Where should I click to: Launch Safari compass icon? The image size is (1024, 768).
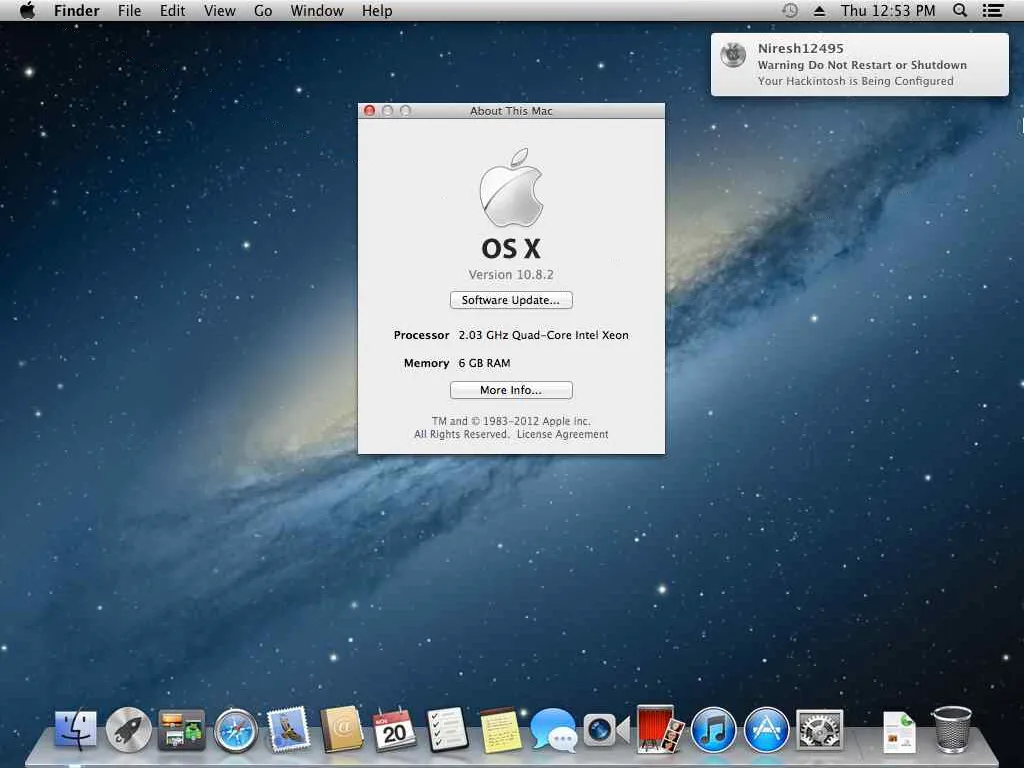tap(236, 729)
